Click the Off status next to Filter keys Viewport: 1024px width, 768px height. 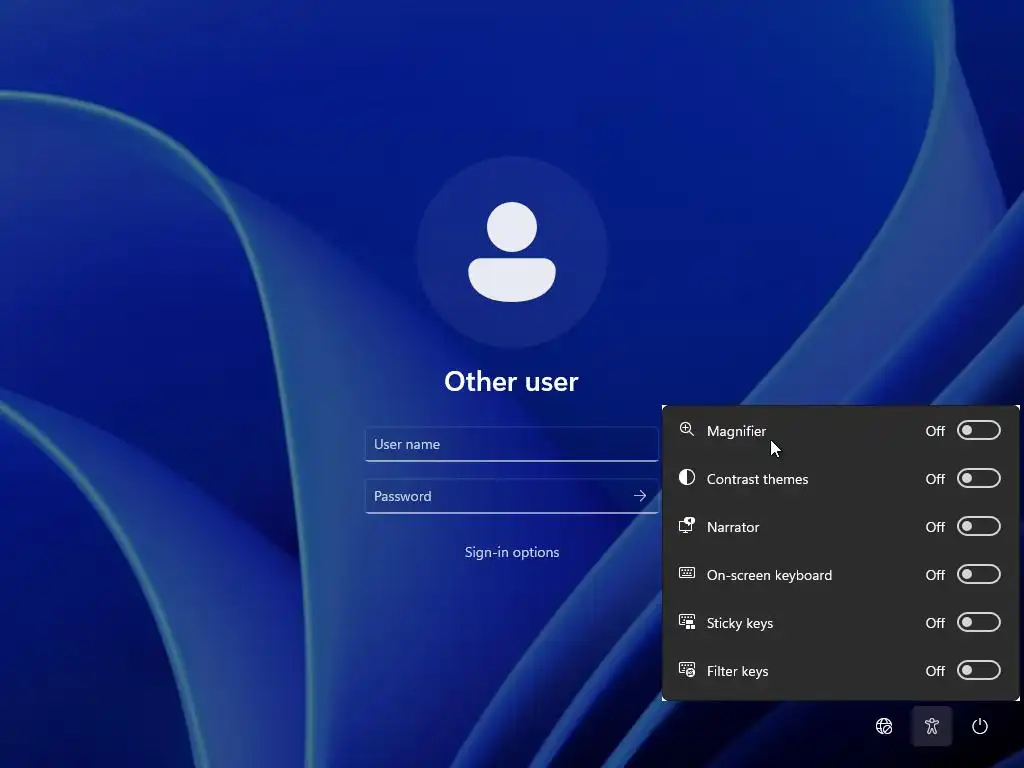935,671
